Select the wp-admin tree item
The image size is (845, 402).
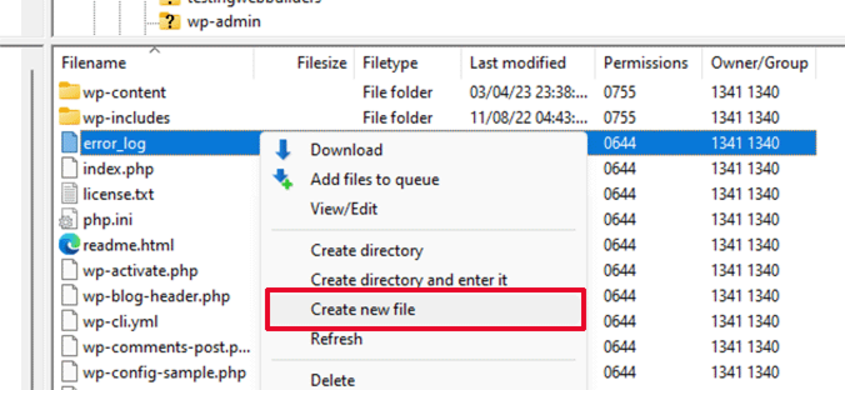224,22
